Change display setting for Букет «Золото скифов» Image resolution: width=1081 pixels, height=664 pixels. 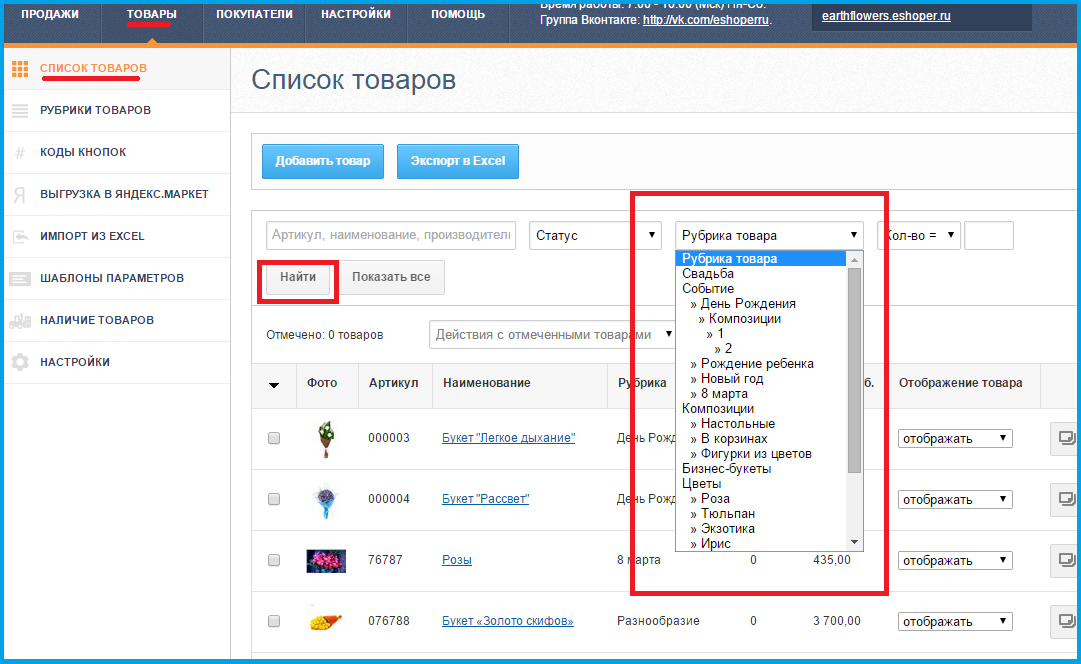955,621
